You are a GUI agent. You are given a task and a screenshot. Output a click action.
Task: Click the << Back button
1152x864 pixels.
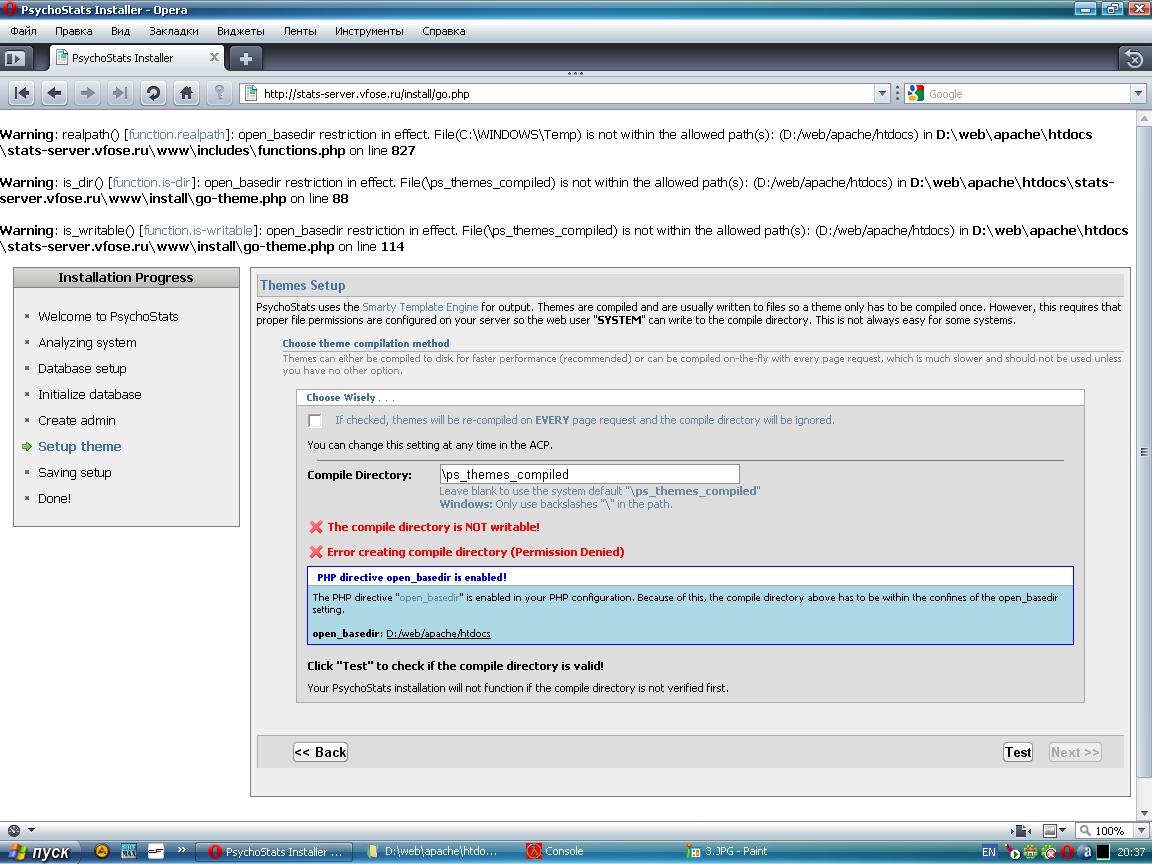pos(320,752)
